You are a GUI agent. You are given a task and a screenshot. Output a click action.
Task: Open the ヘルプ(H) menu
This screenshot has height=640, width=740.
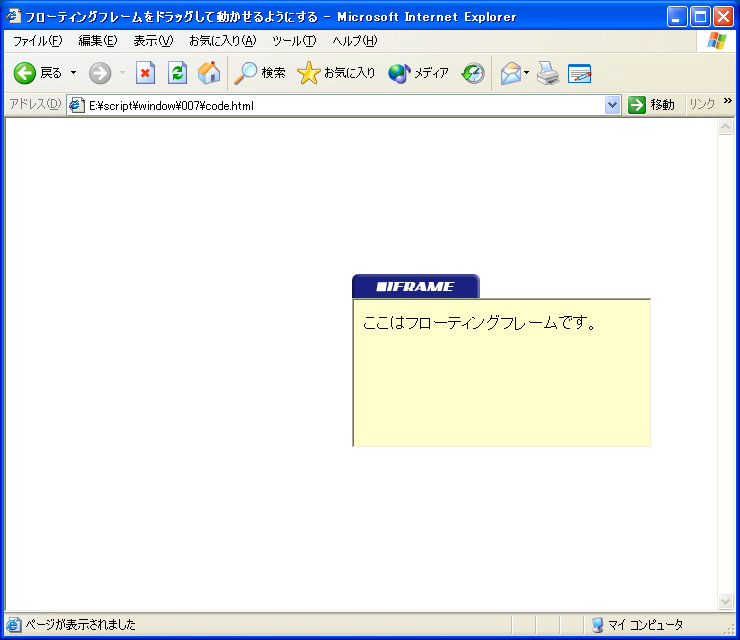point(355,41)
